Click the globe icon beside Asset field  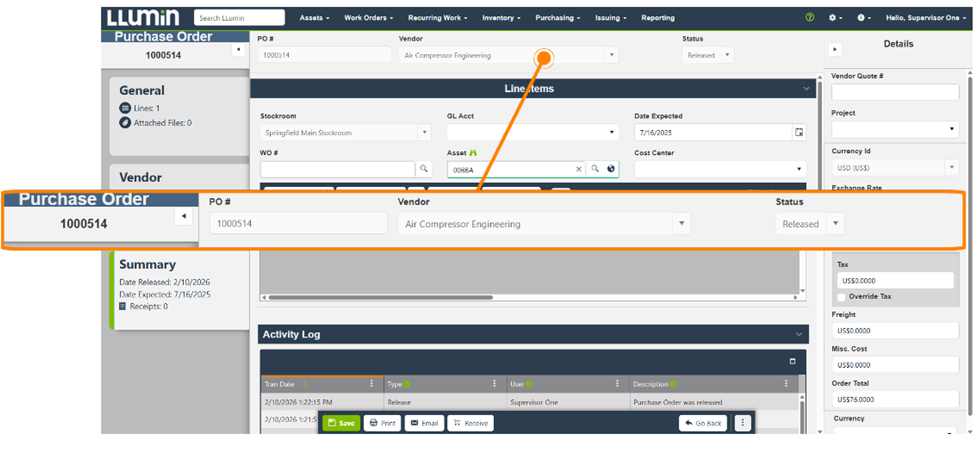(x=610, y=169)
